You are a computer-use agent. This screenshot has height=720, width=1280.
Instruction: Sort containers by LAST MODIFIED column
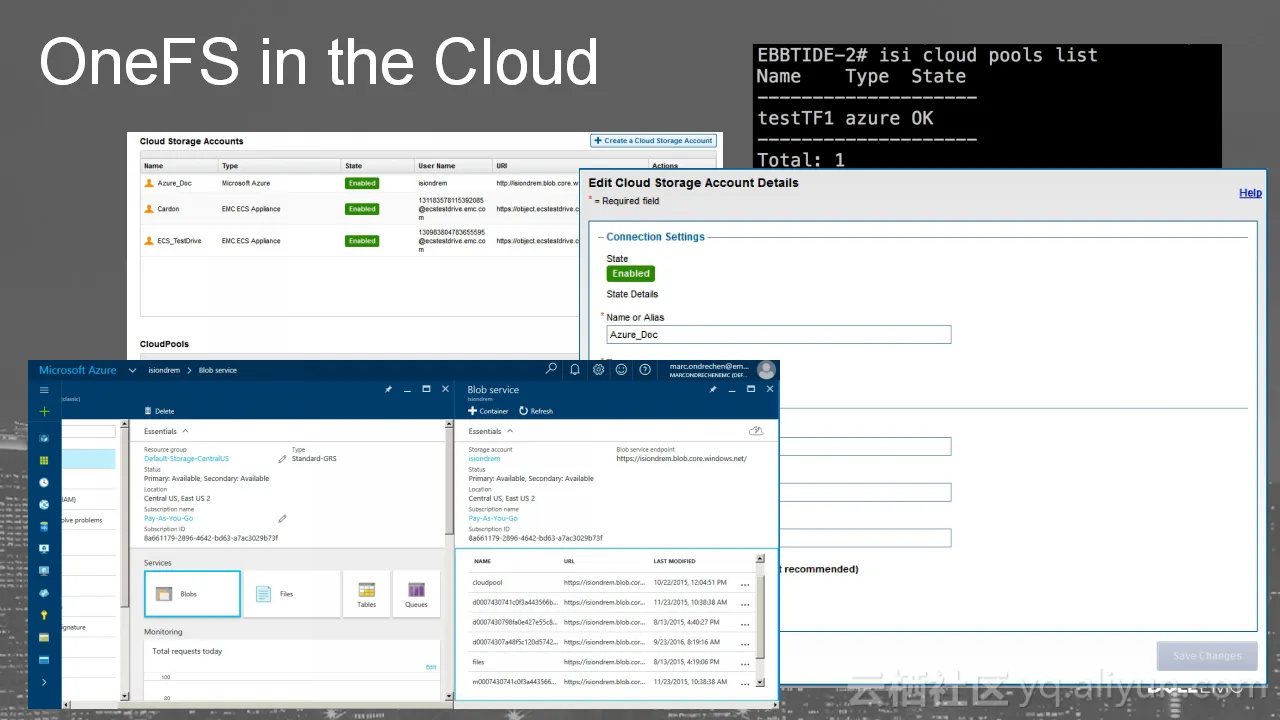(674, 561)
